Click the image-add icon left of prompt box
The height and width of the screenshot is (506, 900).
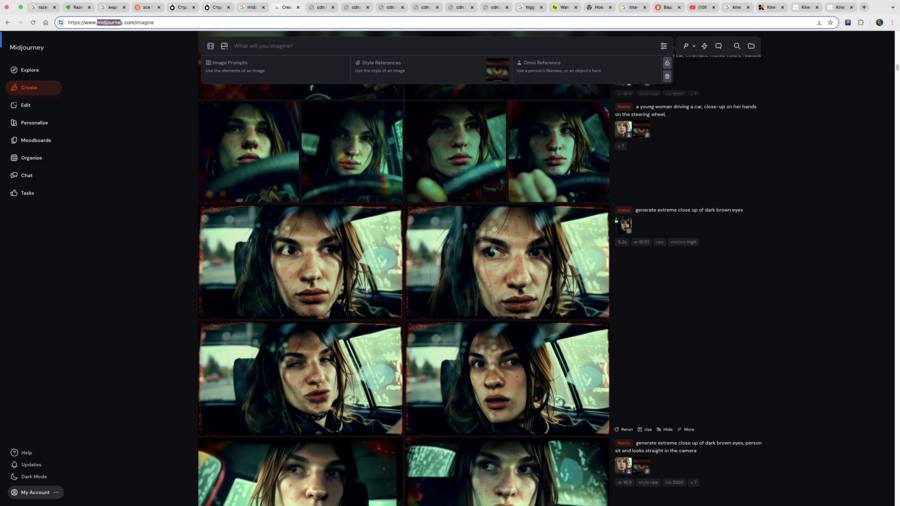(224, 46)
